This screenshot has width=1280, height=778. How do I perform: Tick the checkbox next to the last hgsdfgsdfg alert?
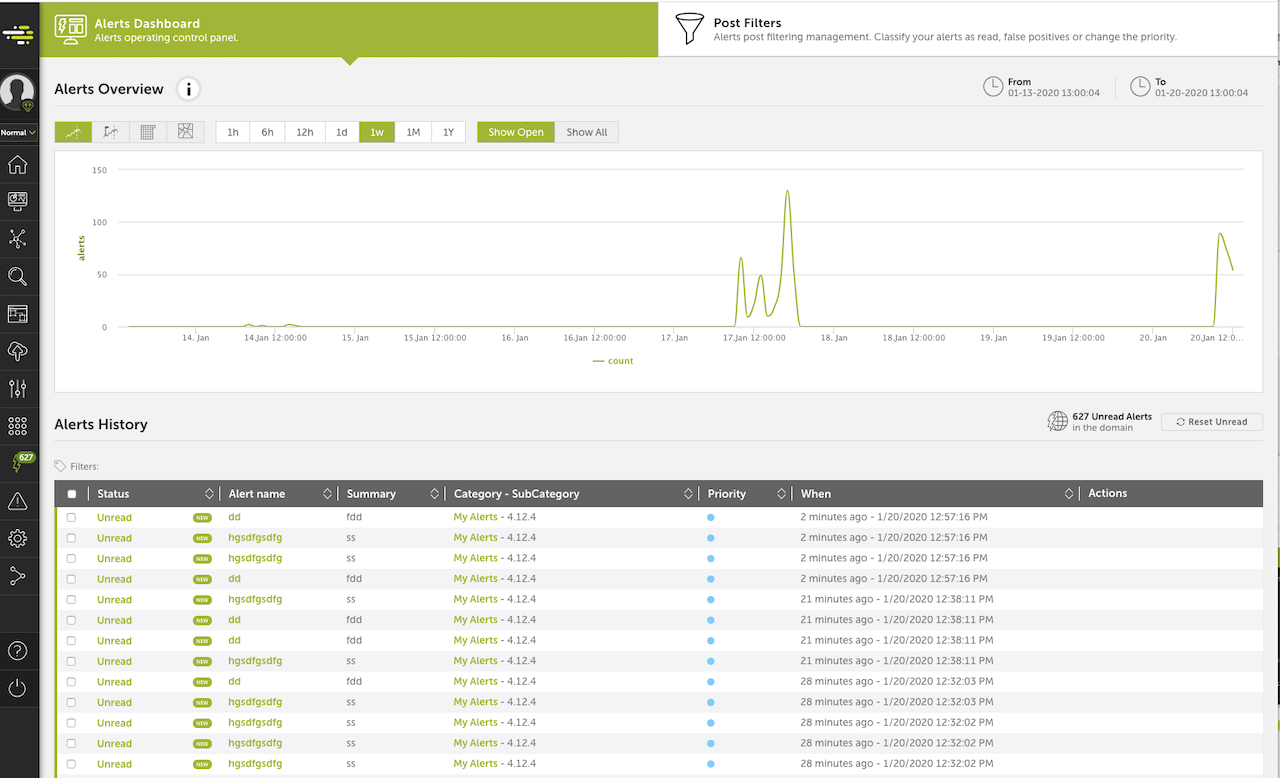click(x=71, y=763)
